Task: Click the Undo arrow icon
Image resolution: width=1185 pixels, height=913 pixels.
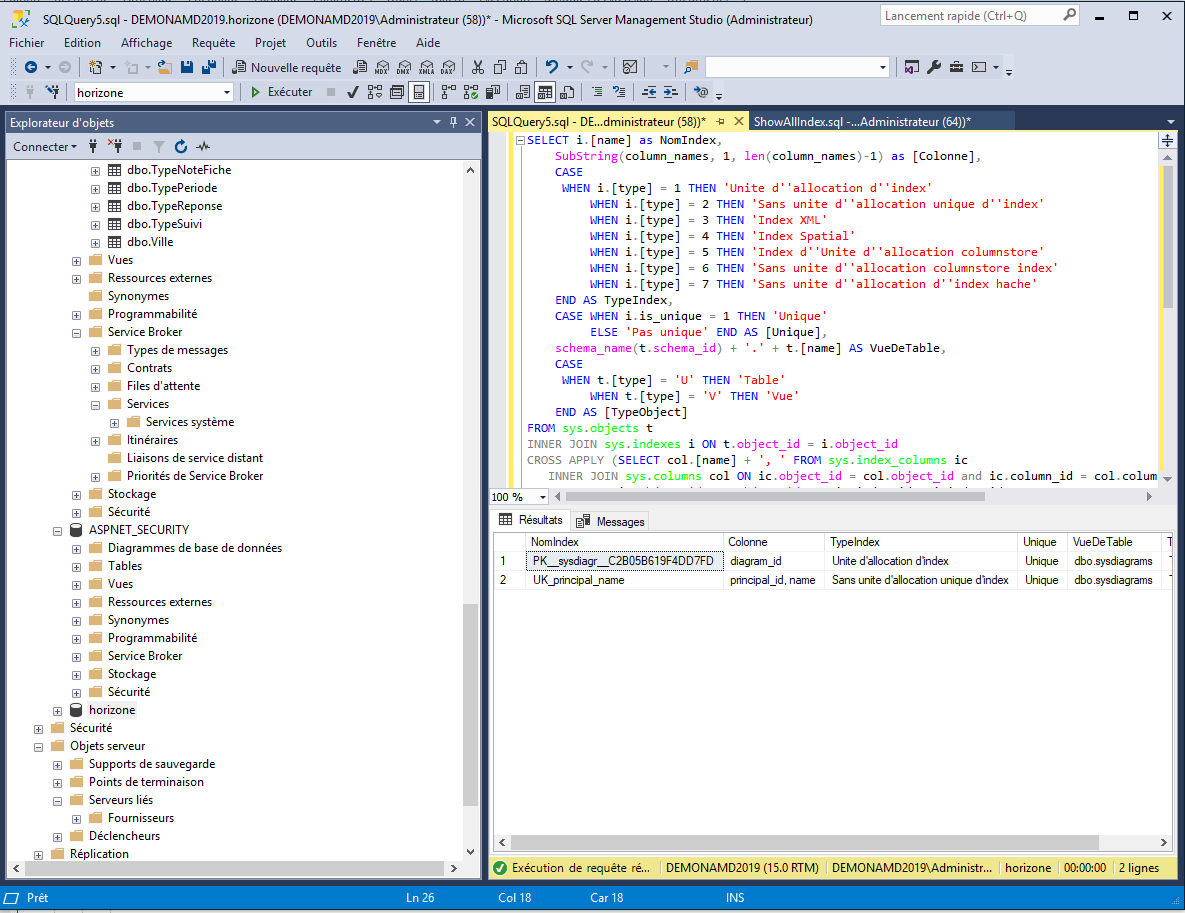Action: coord(551,67)
